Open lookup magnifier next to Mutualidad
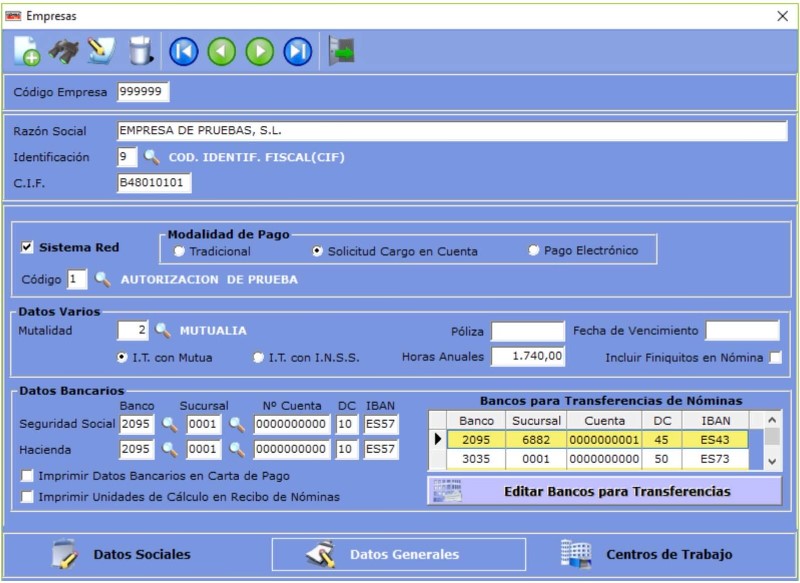 point(163,330)
